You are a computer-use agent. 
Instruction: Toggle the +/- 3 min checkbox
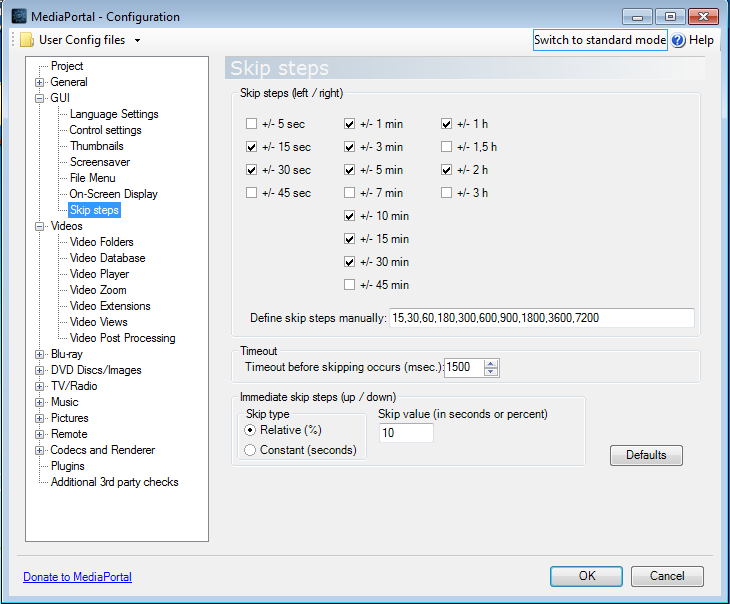click(349, 147)
